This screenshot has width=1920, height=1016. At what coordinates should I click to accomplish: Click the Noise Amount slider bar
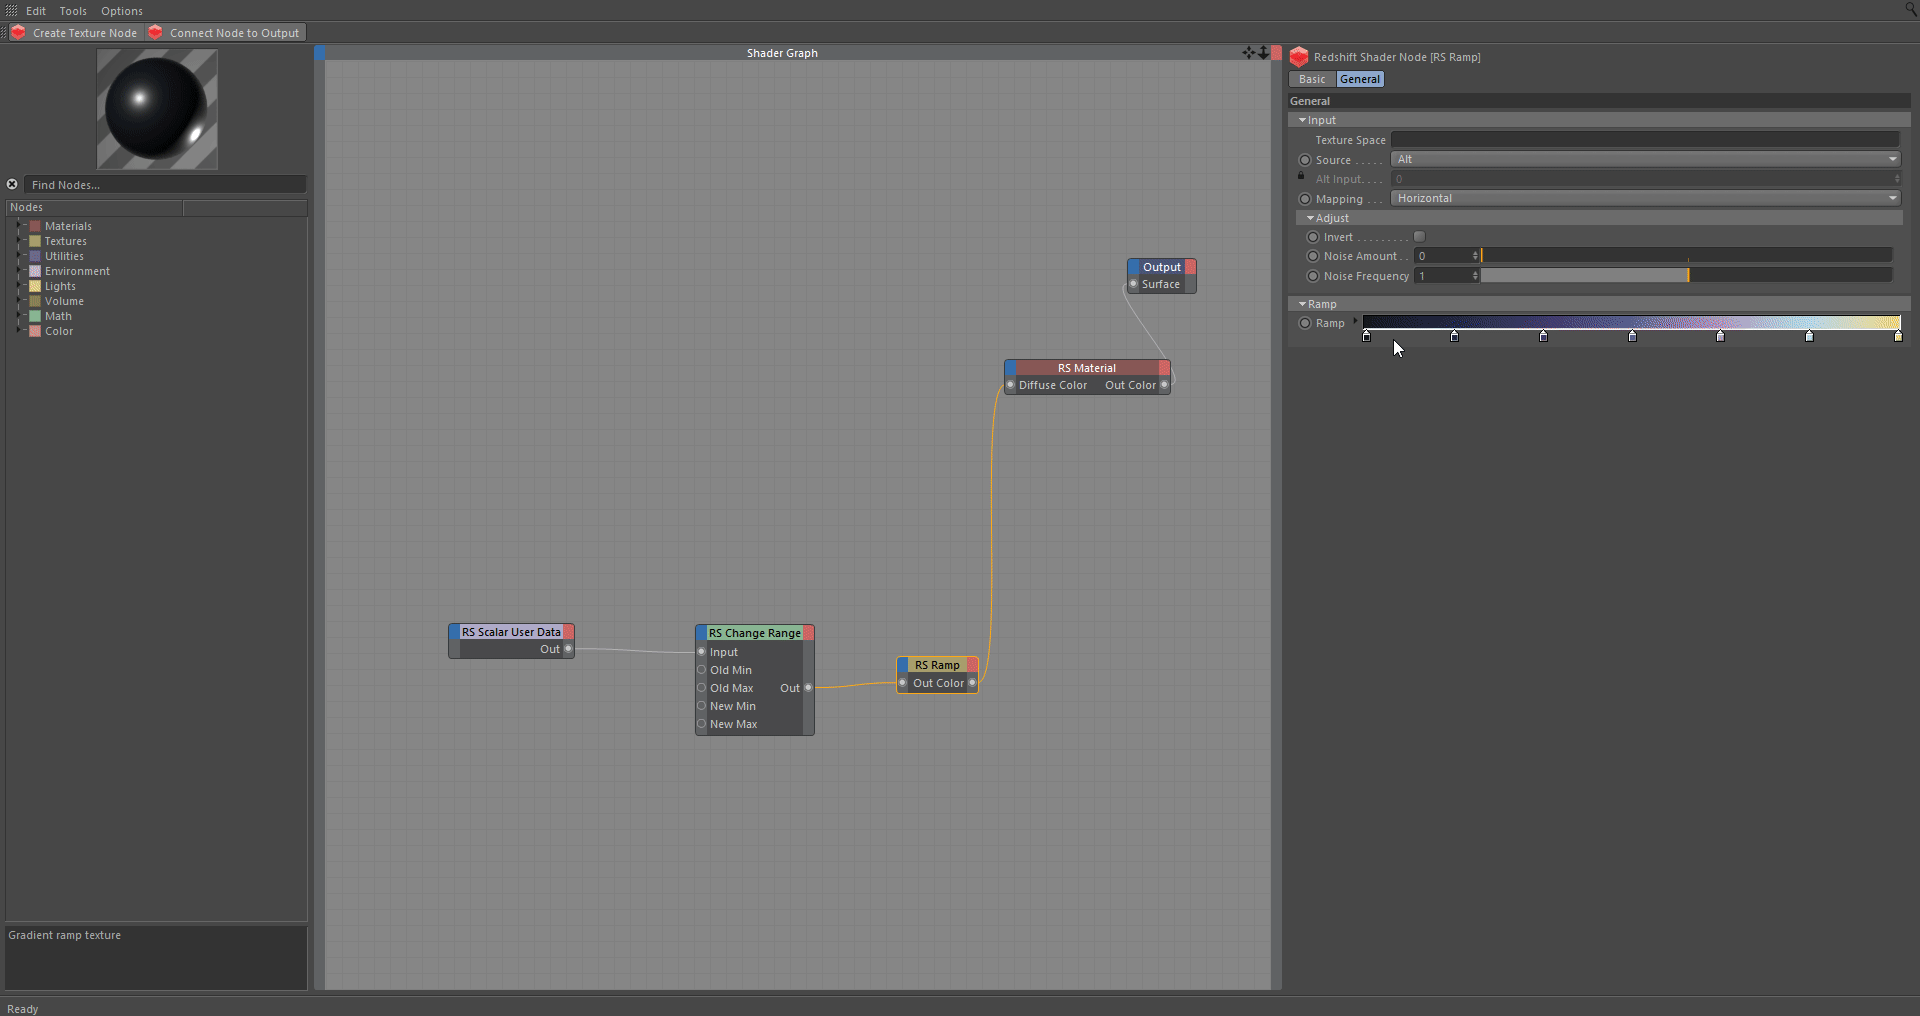pyautogui.click(x=1687, y=256)
